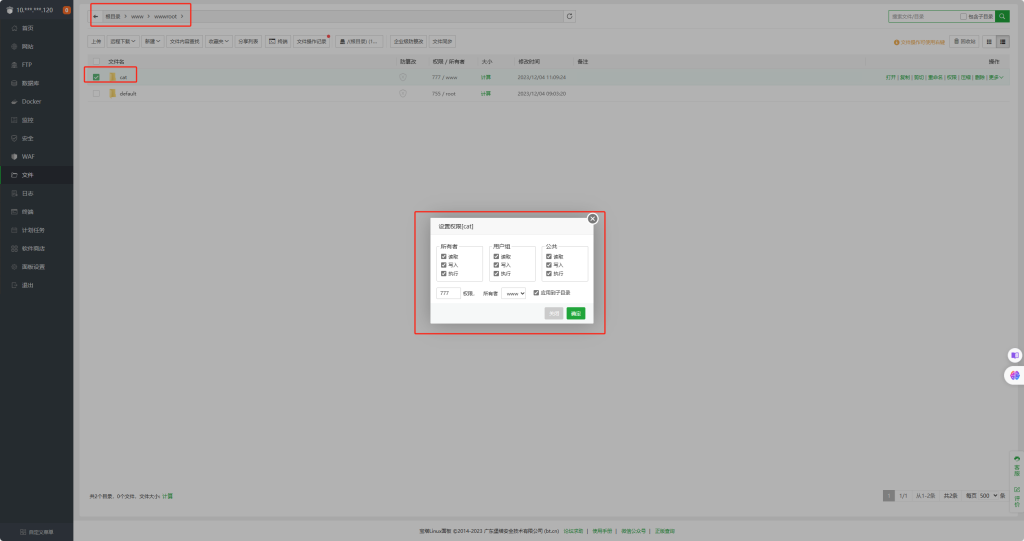1024x541 pixels.
Task: Click the 计划任务 scheduled tasks icon
Action: [x=14, y=230]
